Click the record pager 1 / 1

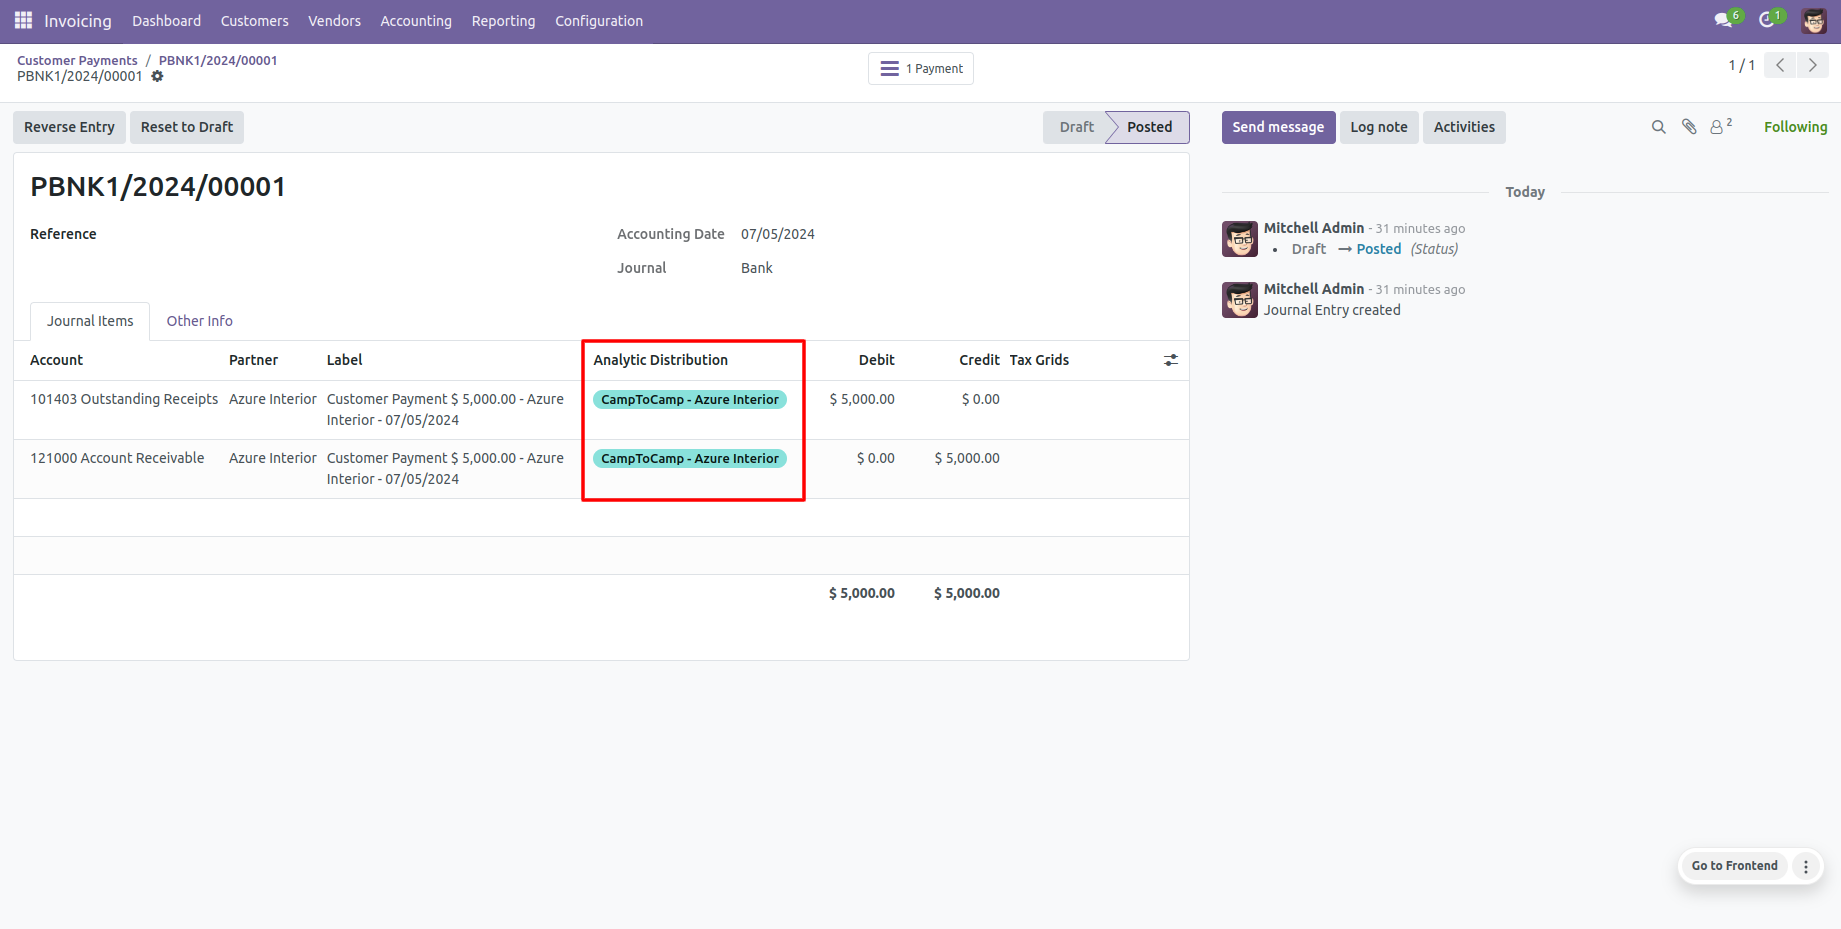[1741, 65]
